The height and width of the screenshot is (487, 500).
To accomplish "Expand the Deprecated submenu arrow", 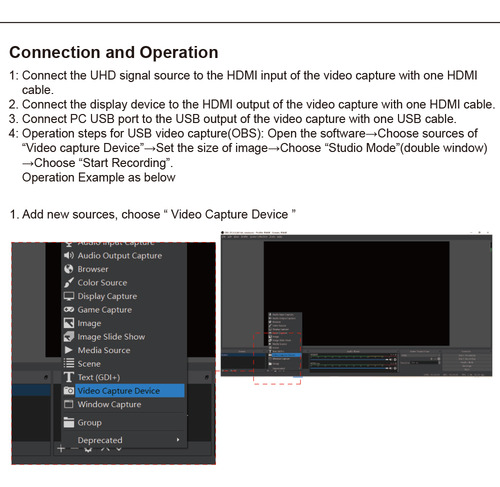I will point(178,440).
